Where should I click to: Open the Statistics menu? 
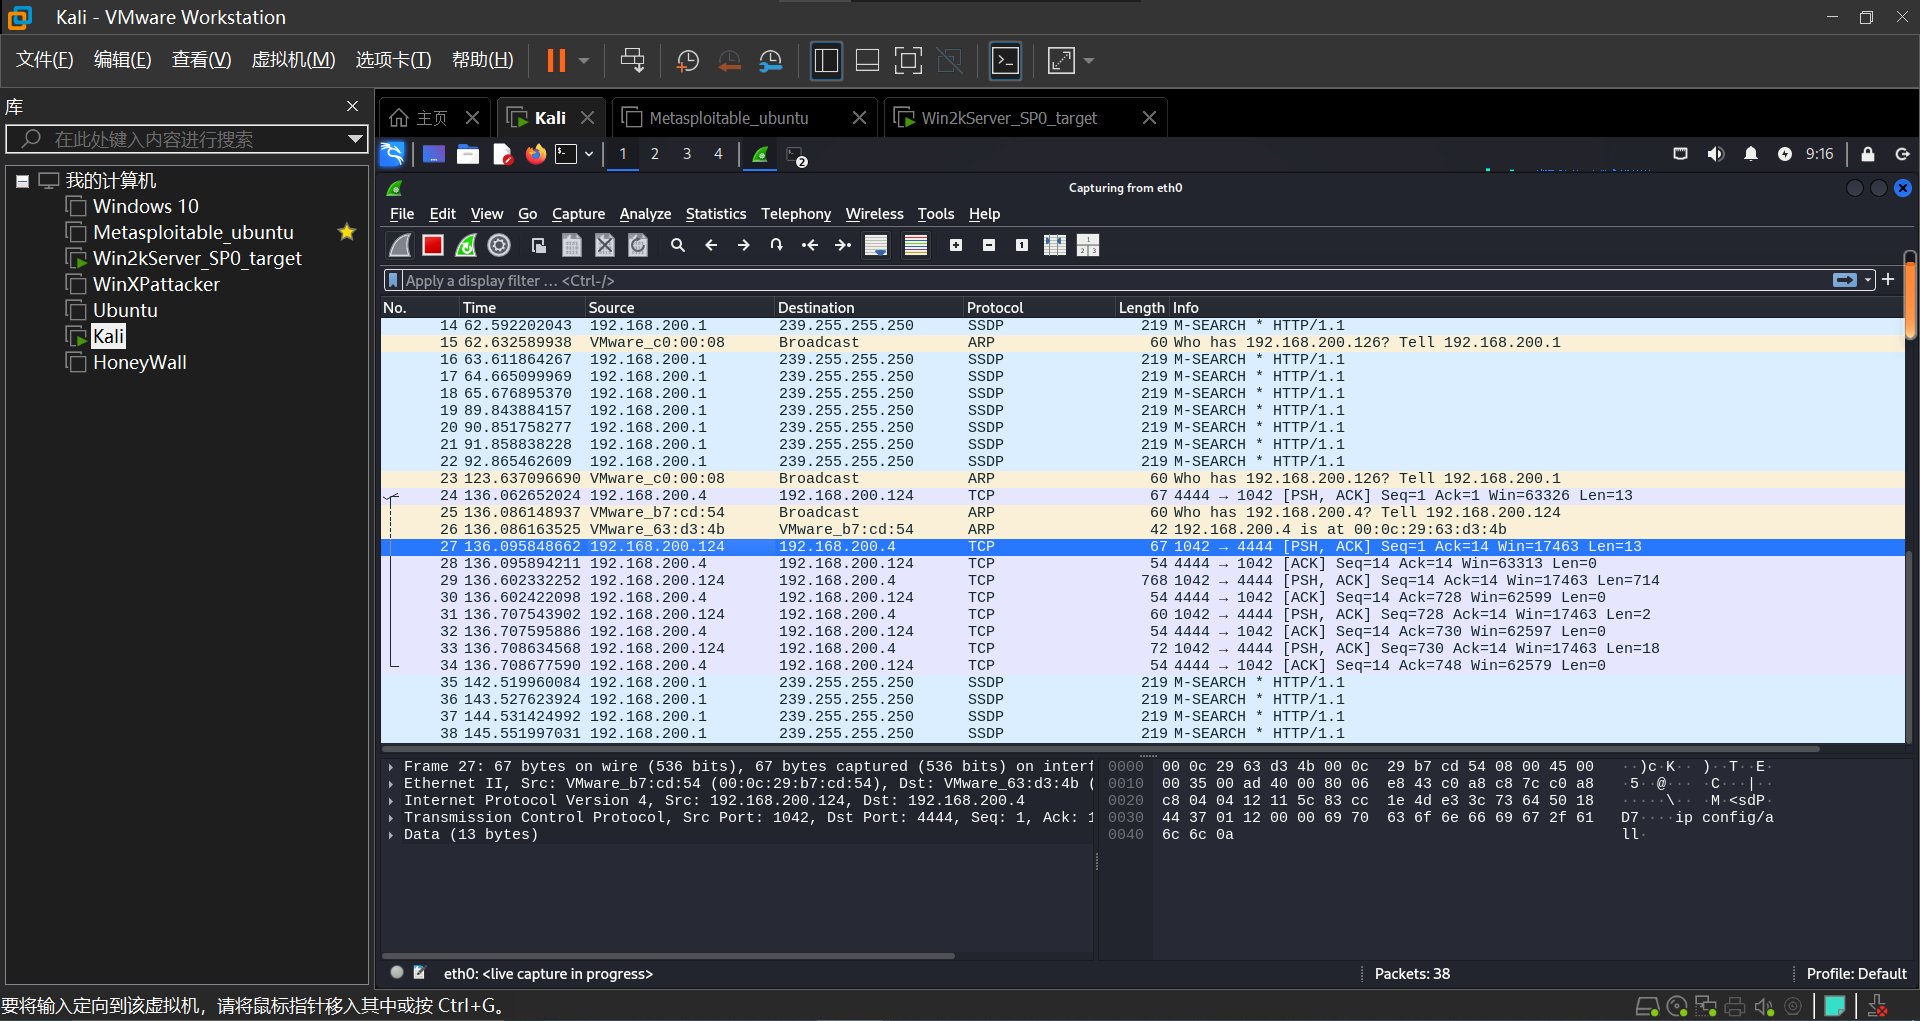tap(715, 214)
